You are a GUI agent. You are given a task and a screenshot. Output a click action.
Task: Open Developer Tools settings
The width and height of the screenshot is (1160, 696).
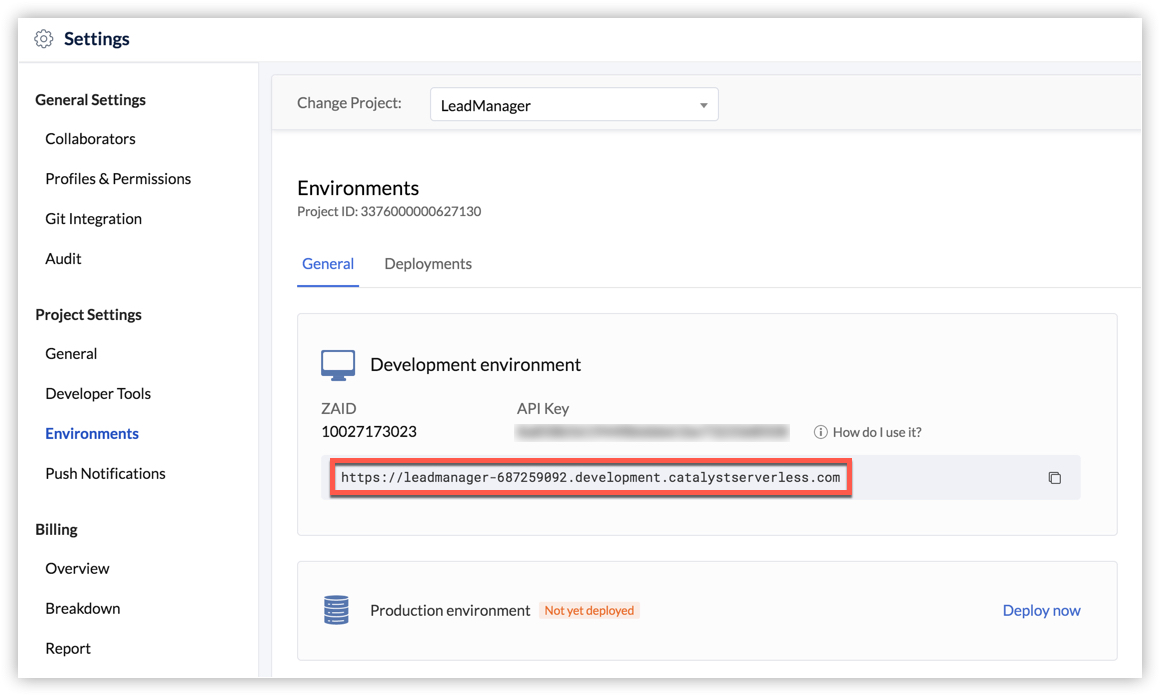click(98, 394)
